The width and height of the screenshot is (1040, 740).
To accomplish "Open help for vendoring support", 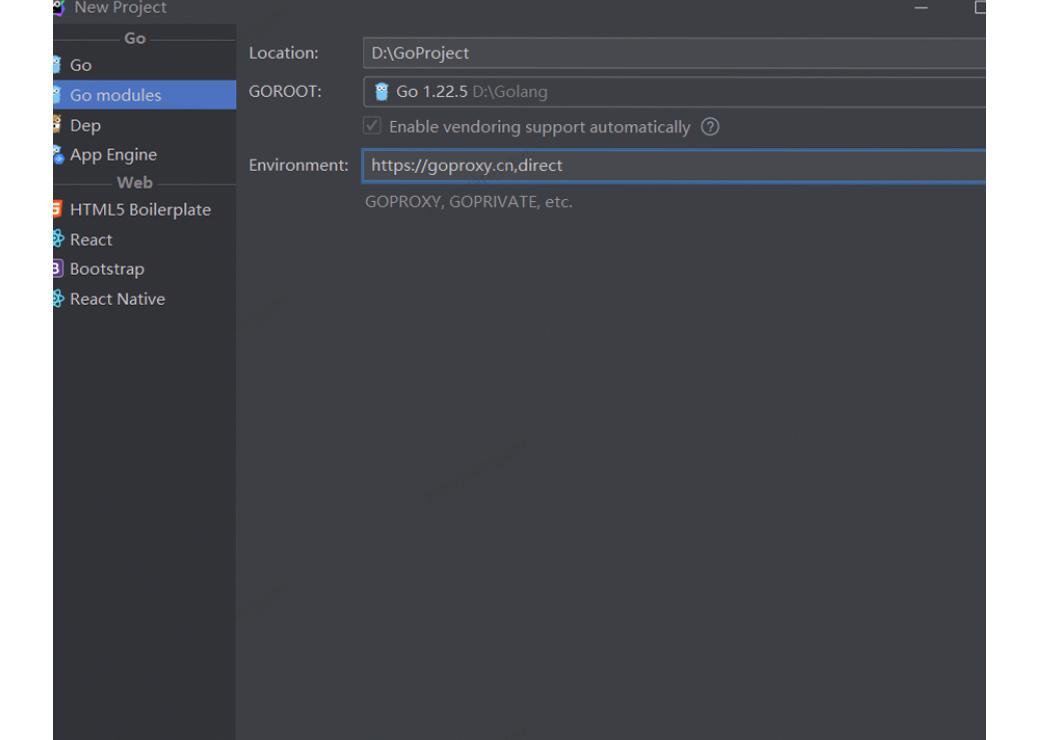I will [710, 127].
